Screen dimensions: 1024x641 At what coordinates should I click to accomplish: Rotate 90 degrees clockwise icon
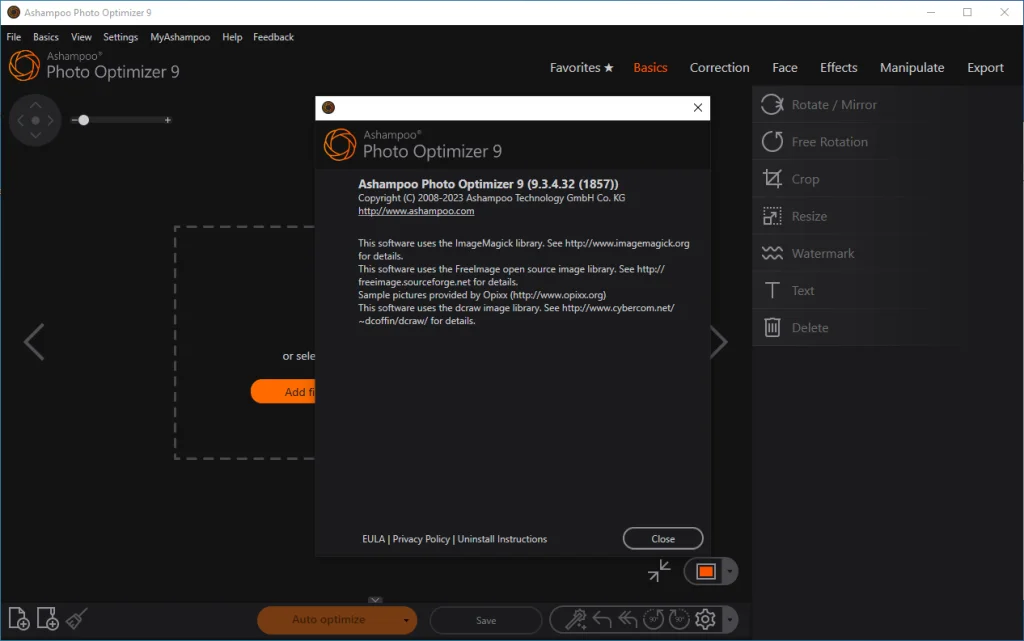[x=679, y=619]
